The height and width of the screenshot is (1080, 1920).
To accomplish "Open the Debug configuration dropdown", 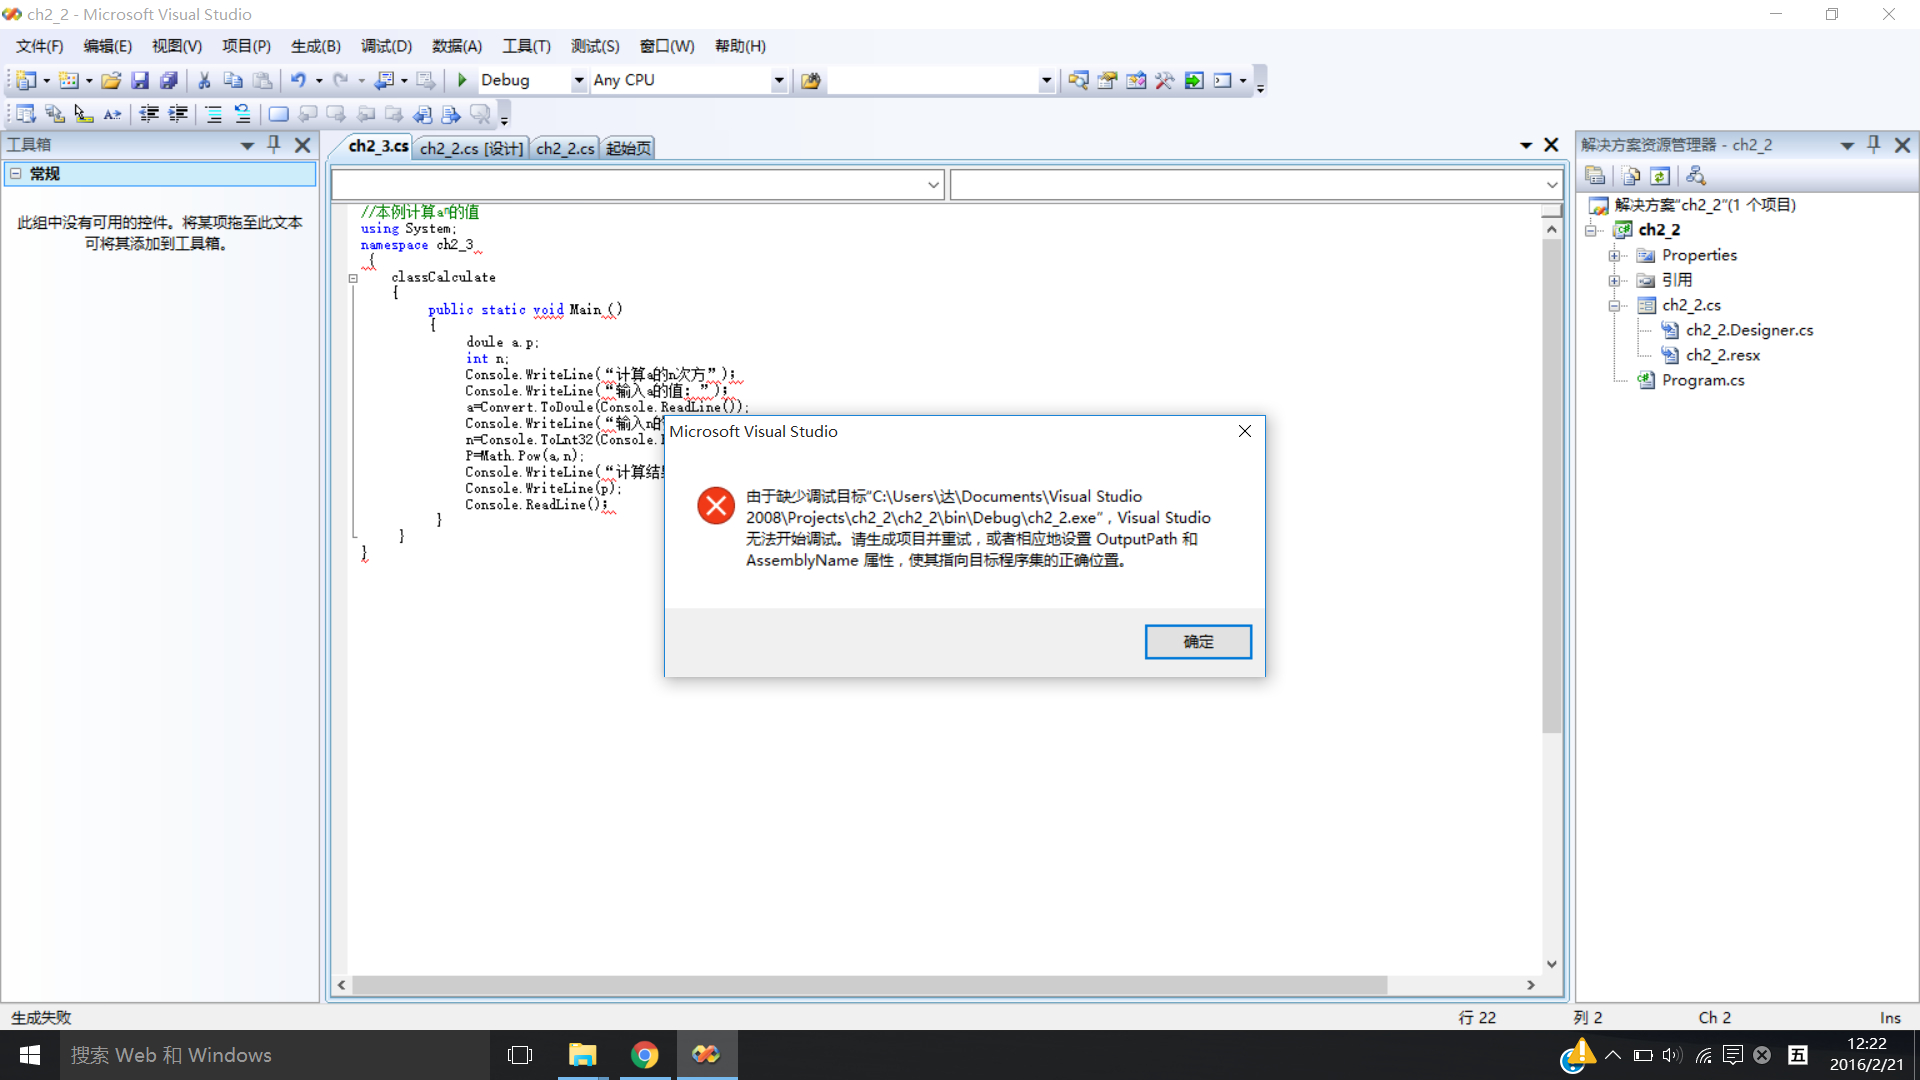I will click(x=578, y=80).
